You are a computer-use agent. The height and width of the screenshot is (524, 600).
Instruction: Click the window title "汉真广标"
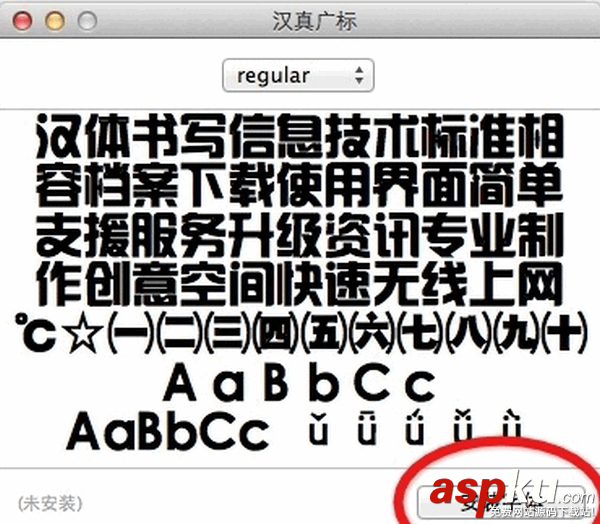(315, 21)
